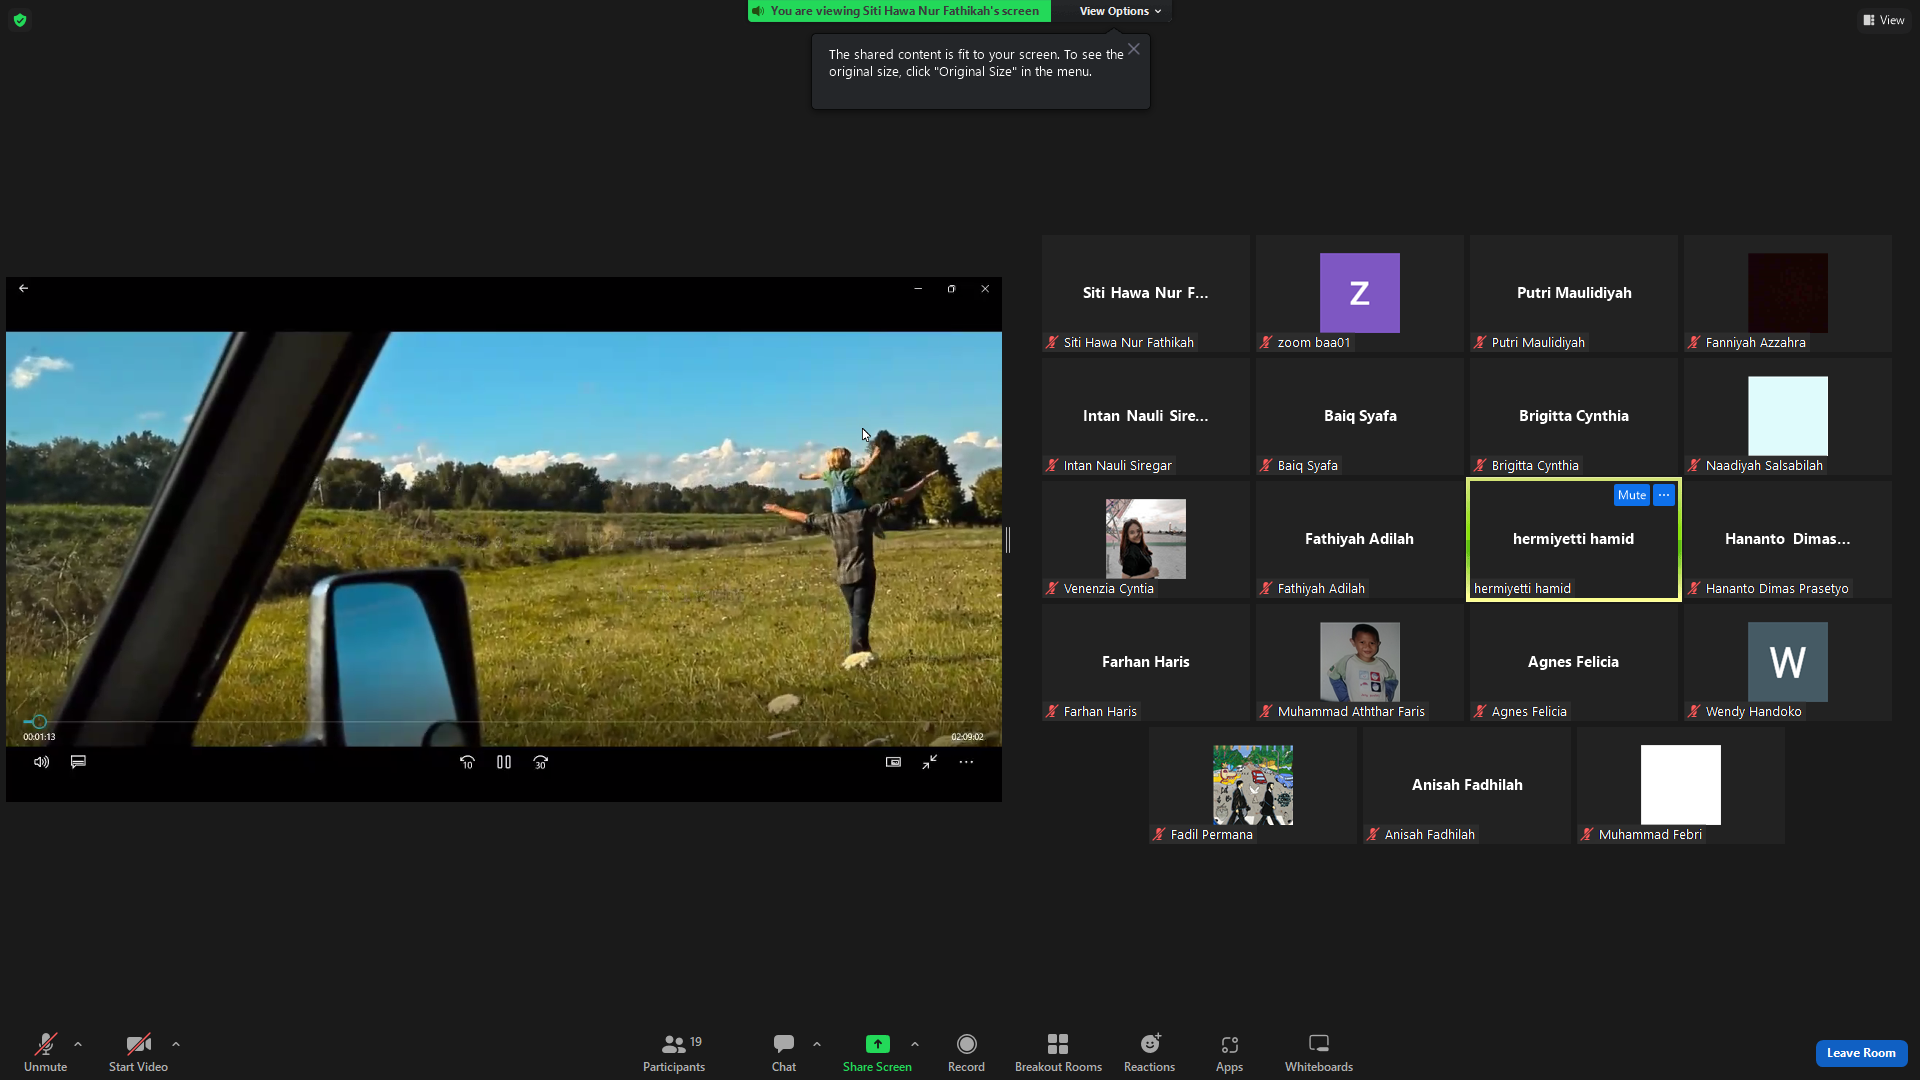Select Agnes Felicia's participant tile

point(1574,663)
